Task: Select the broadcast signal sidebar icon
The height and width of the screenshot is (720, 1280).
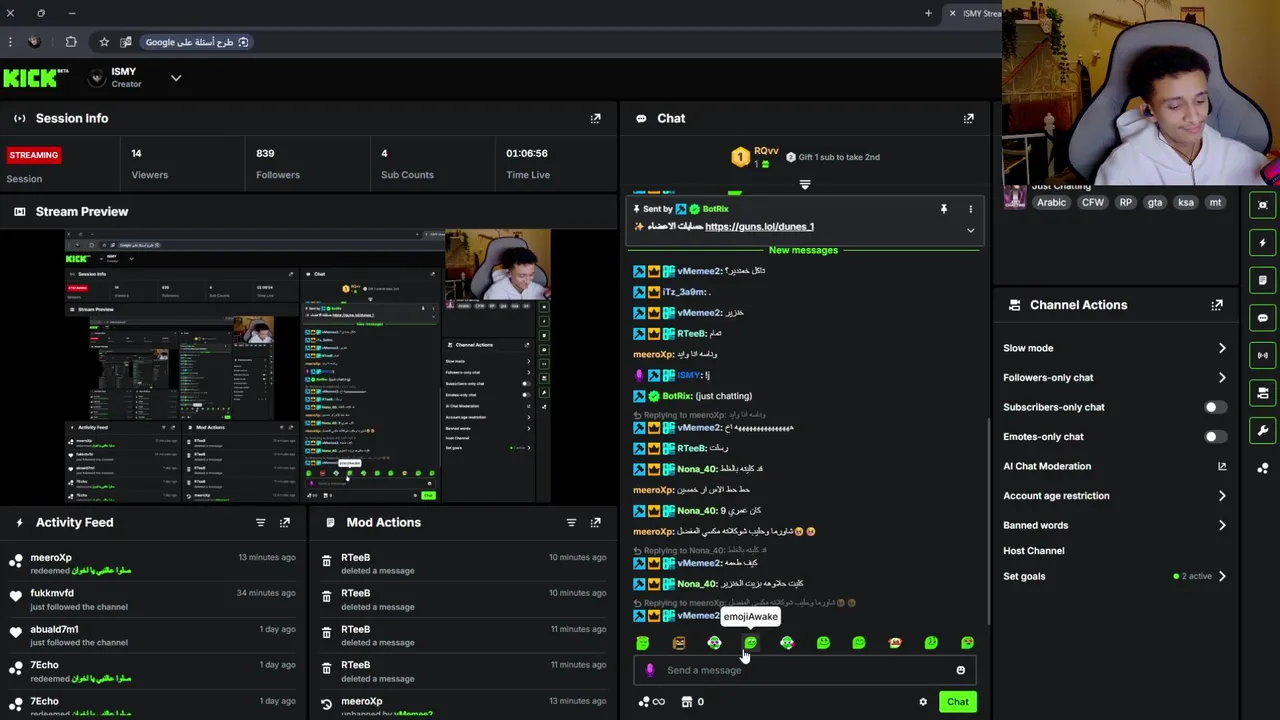Action: [1263, 355]
